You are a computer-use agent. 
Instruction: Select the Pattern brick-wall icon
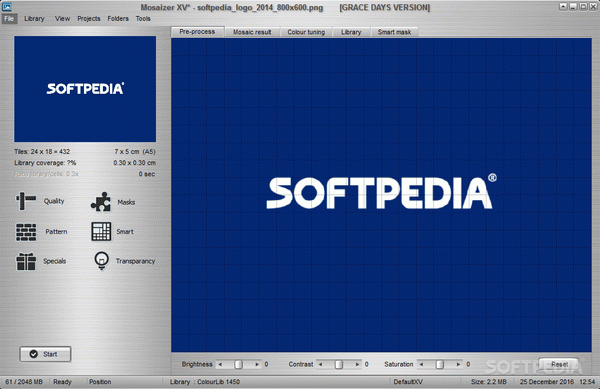(x=26, y=231)
